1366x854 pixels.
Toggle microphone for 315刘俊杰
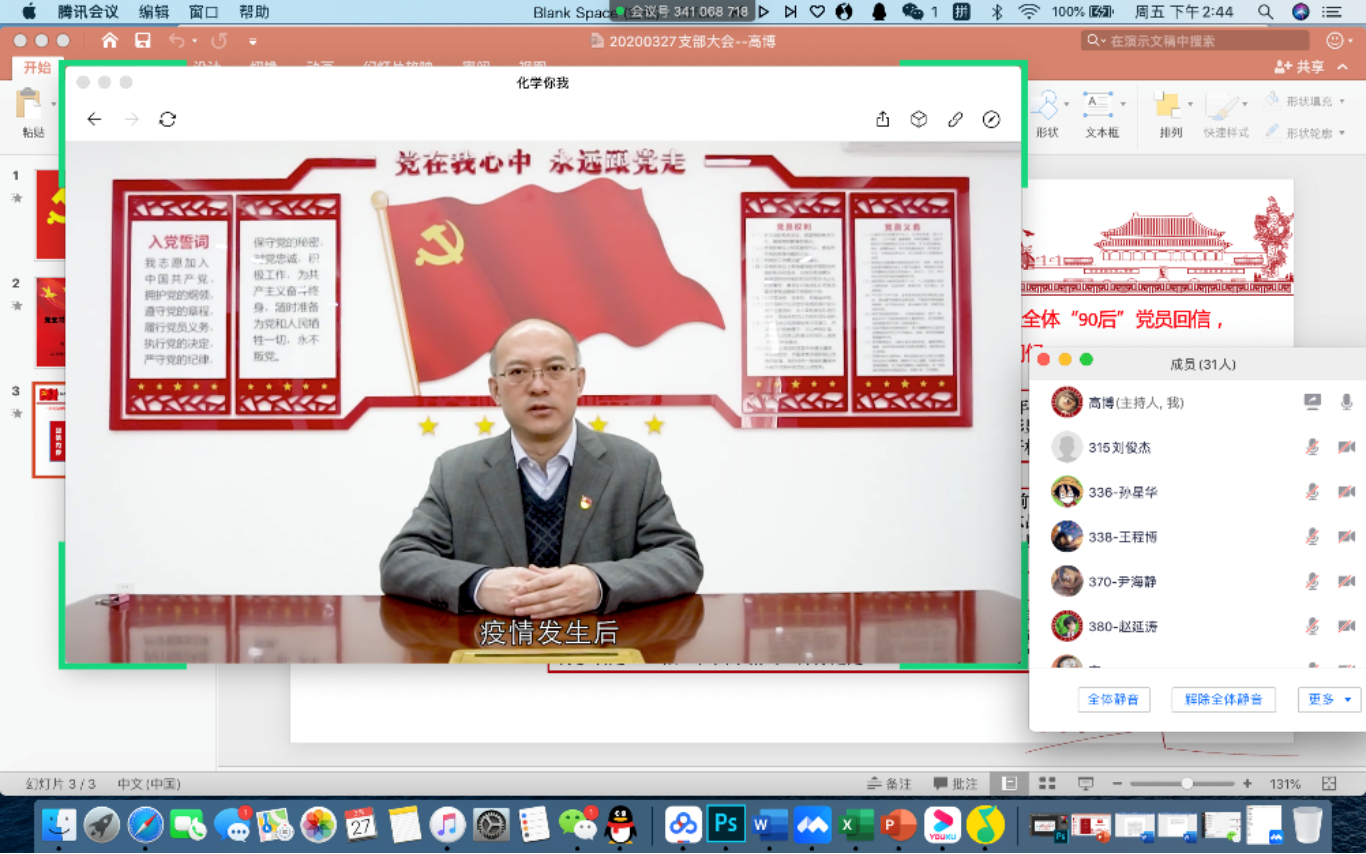point(1312,447)
